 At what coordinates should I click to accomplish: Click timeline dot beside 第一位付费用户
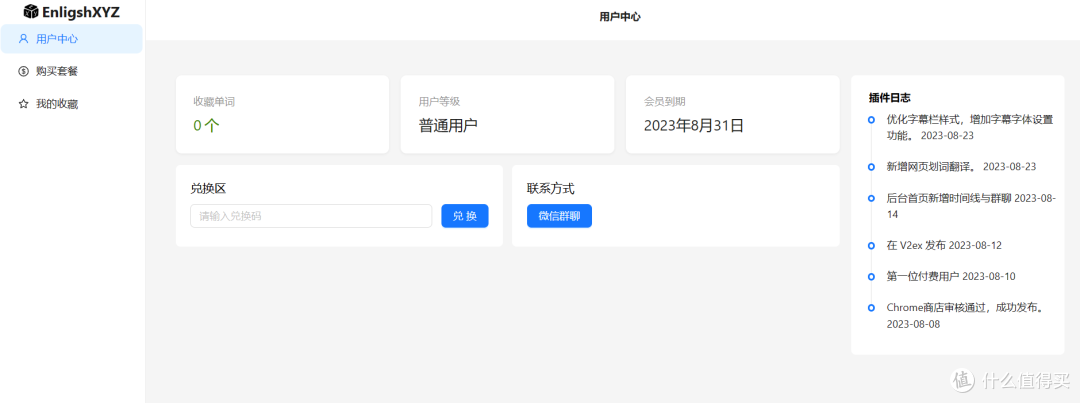pyautogui.click(x=871, y=277)
